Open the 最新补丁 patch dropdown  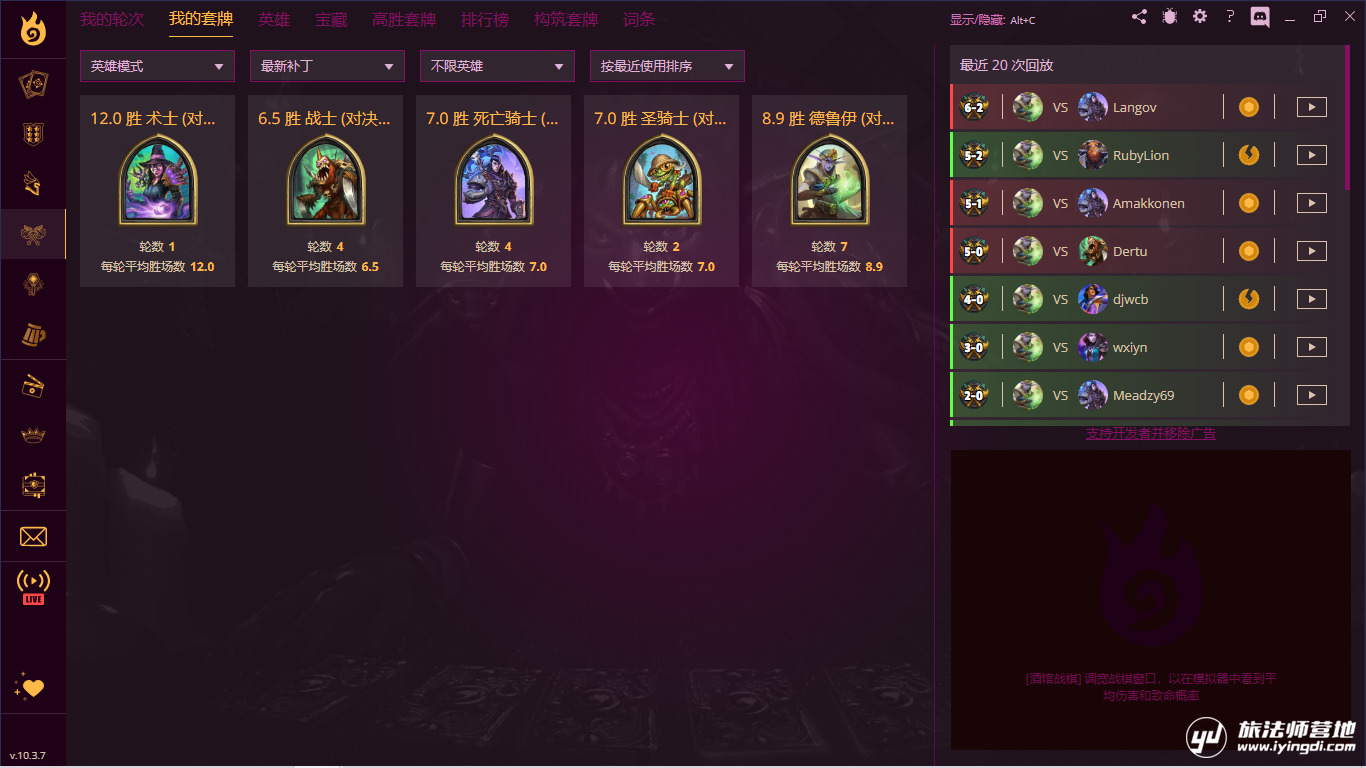327,66
